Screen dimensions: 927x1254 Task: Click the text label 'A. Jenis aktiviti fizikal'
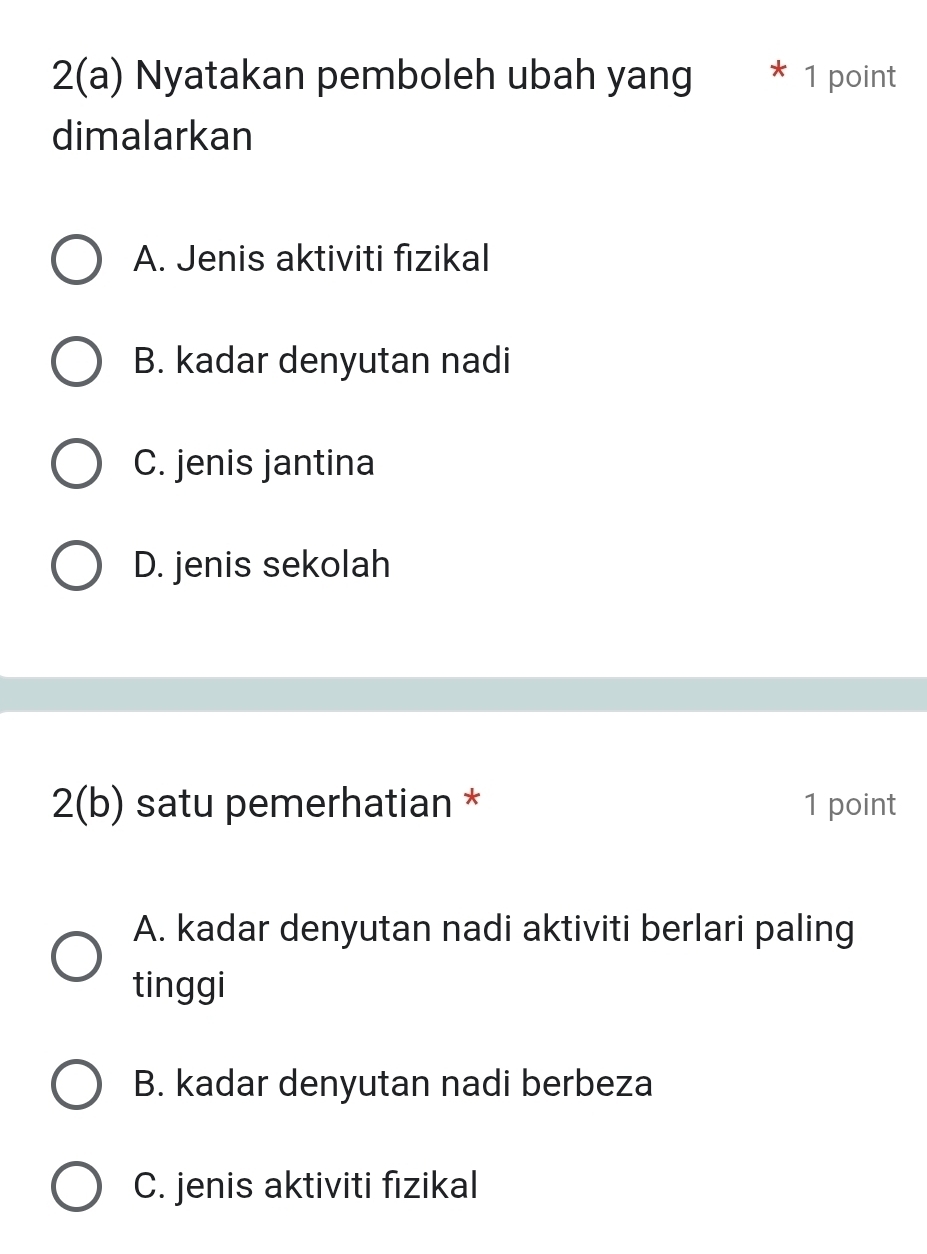click(x=311, y=261)
